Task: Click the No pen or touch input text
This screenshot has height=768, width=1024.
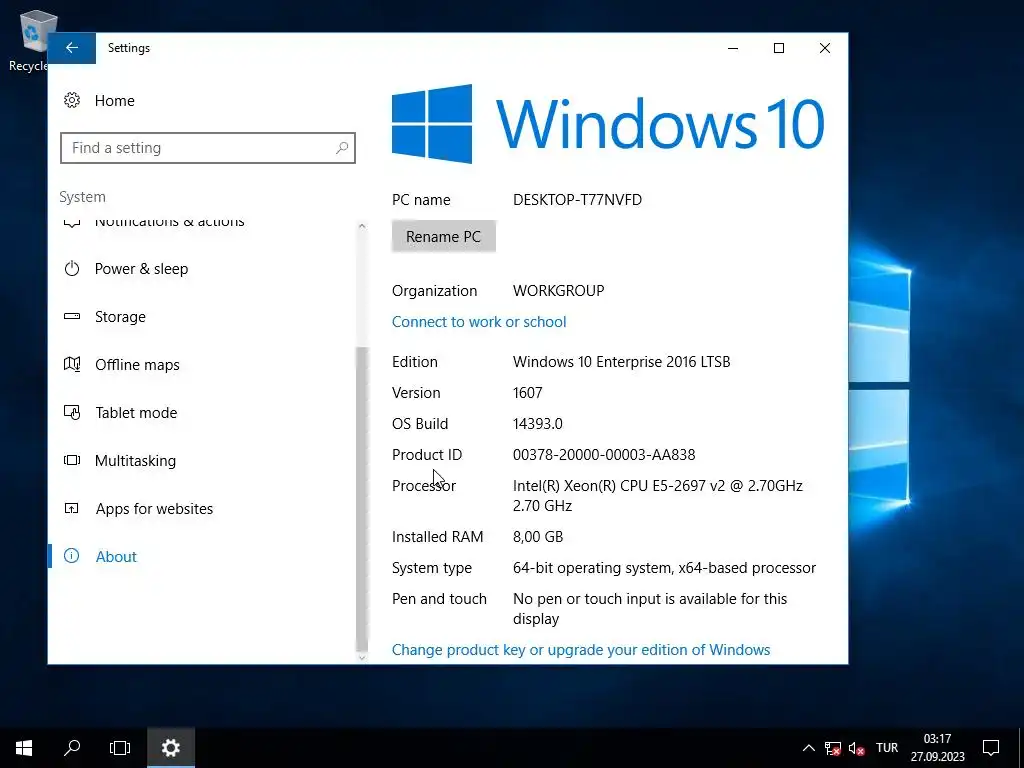Action: (650, 609)
